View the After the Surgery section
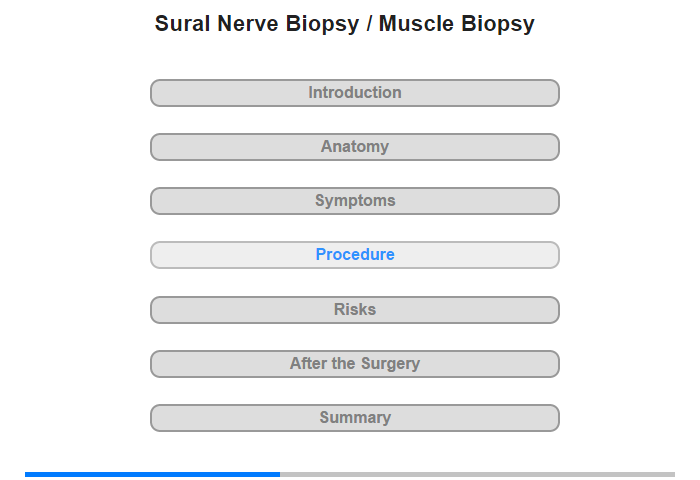This screenshot has width=700, height=480. click(354, 364)
